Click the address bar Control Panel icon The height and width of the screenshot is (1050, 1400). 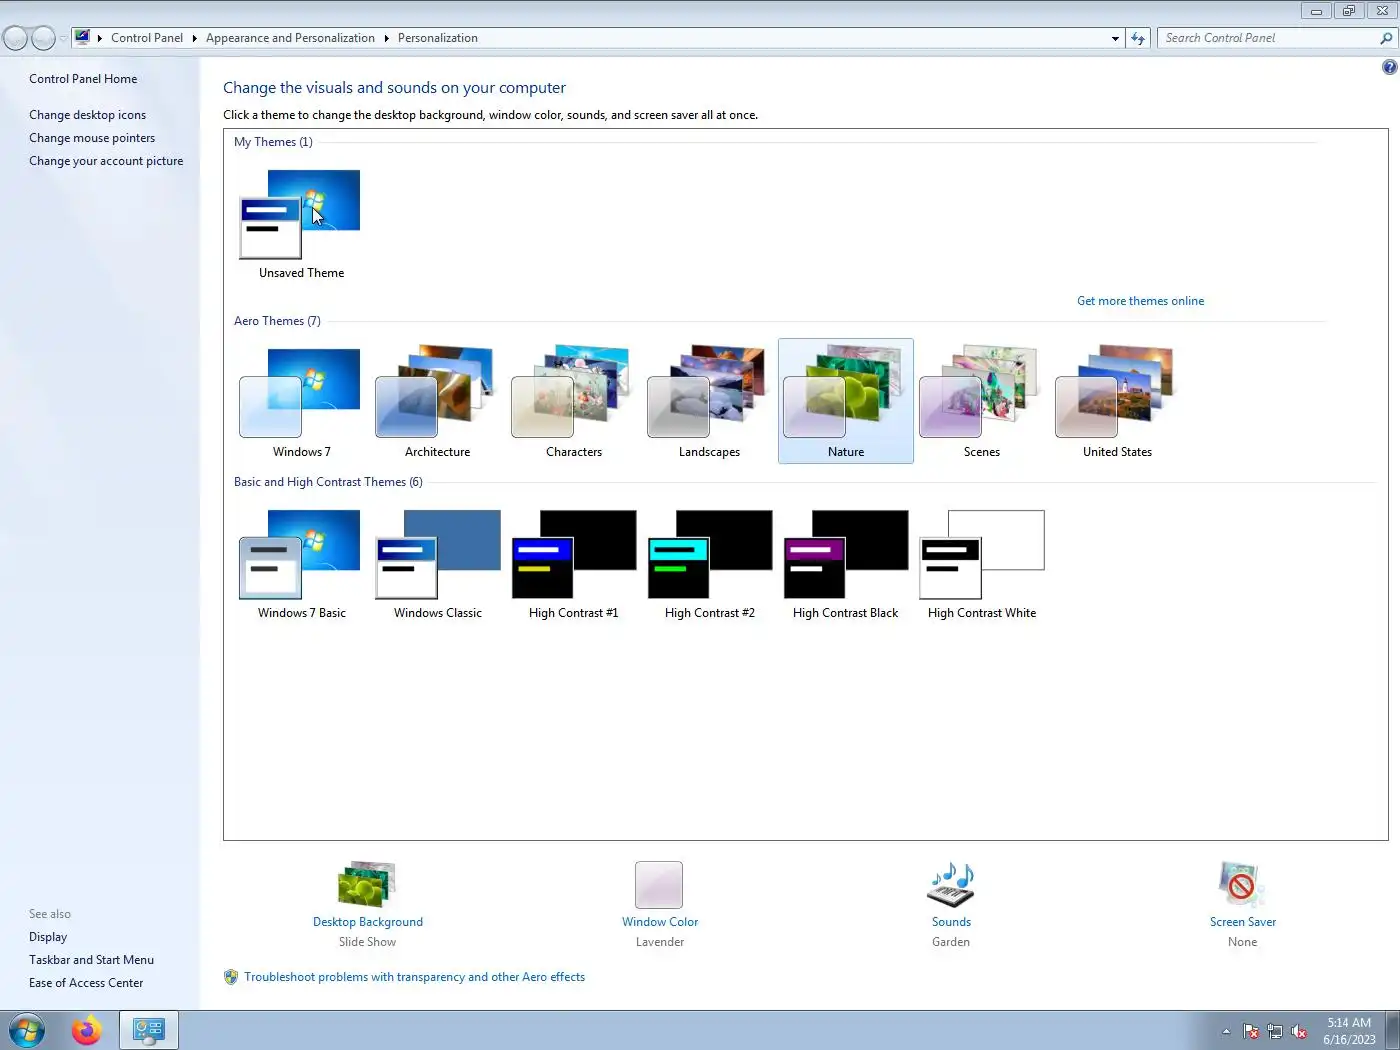(82, 37)
